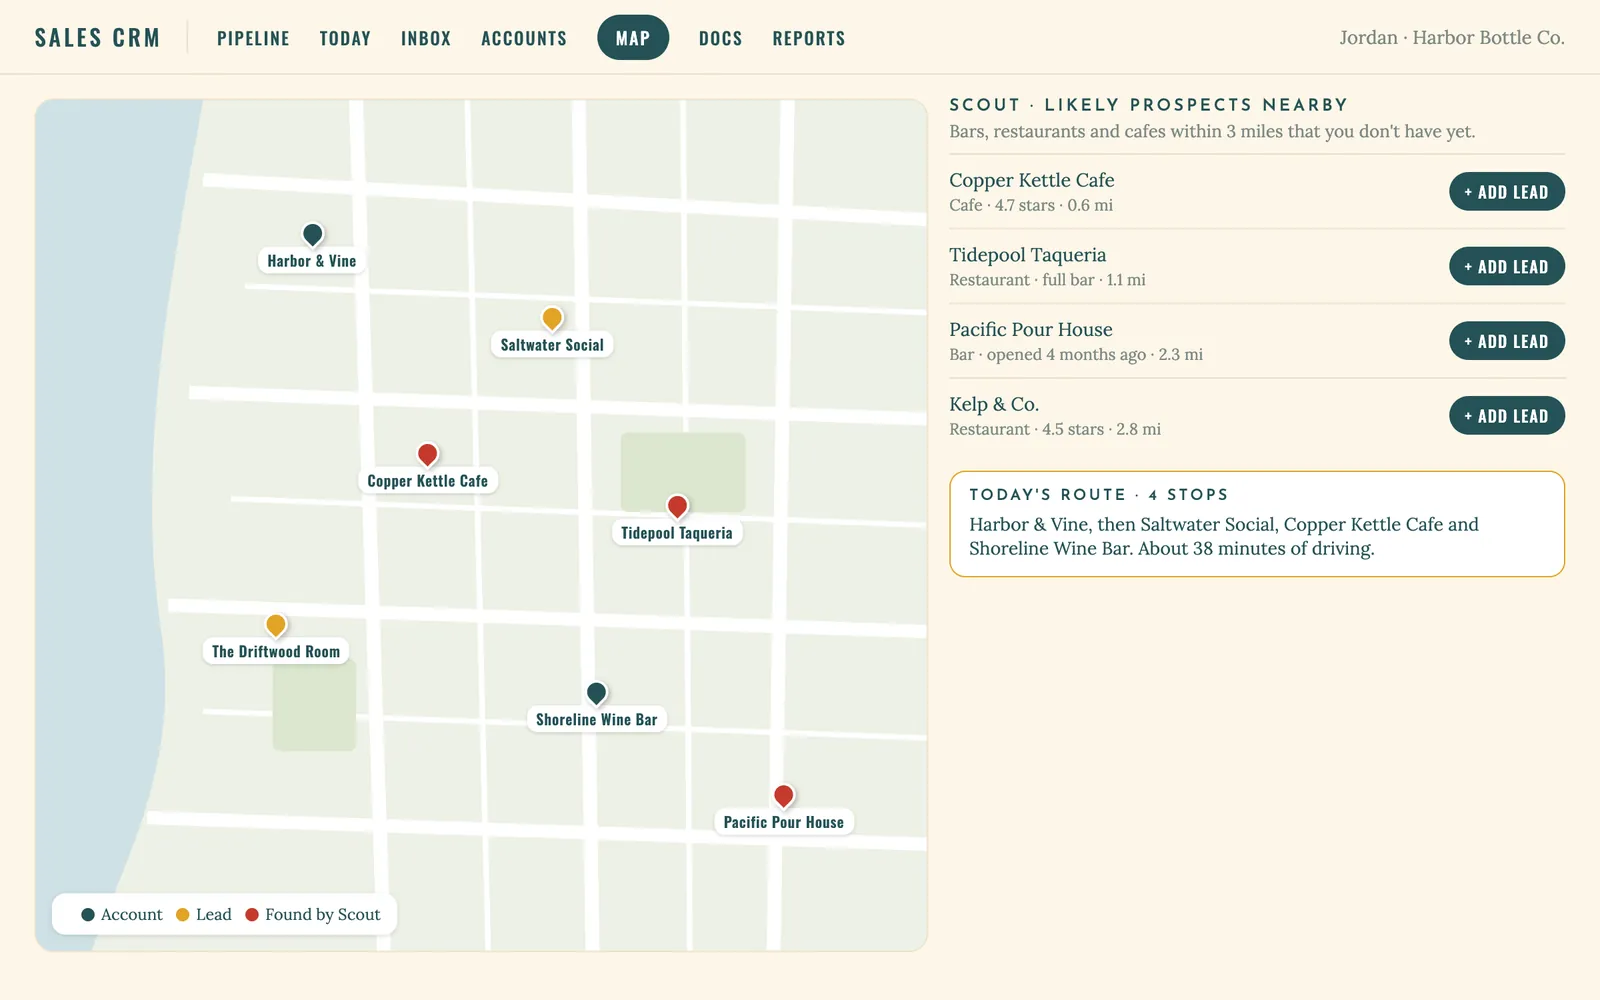Add Tidepool Taqueria as a lead
The image size is (1600, 1000).
coord(1506,267)
